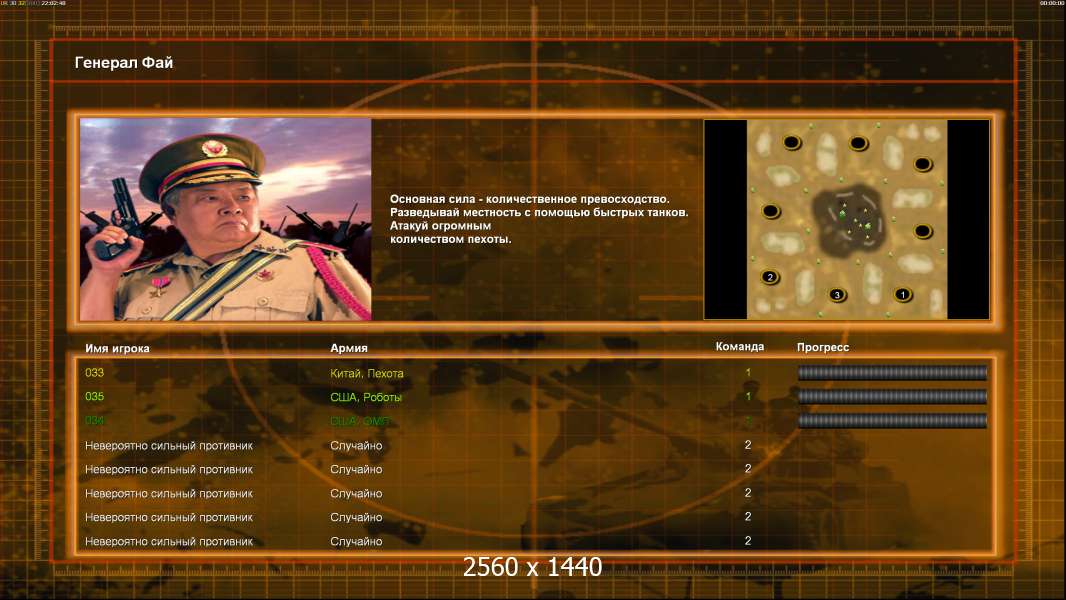Click start position marker 1 on the minimap
The height and width of the screenshot is (600, 1066).
(x=903, y=295)
